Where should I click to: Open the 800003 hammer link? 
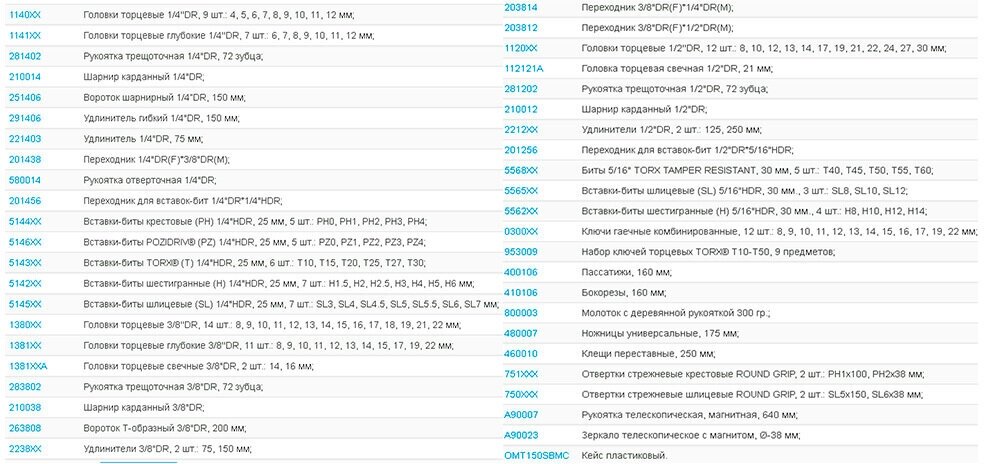pyautogui.click(x=521, y=313)
